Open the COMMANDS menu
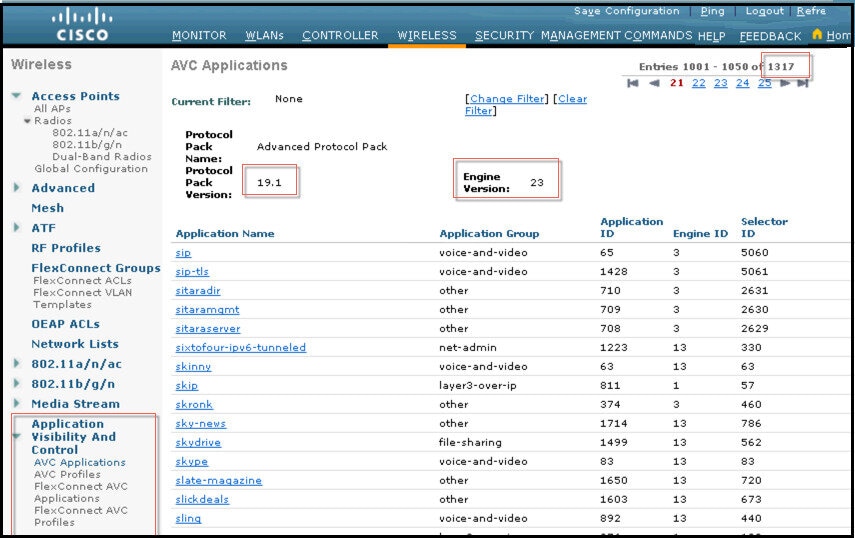Screen dimensions: 855x538 pyautogui.click(x=658, y=35)
